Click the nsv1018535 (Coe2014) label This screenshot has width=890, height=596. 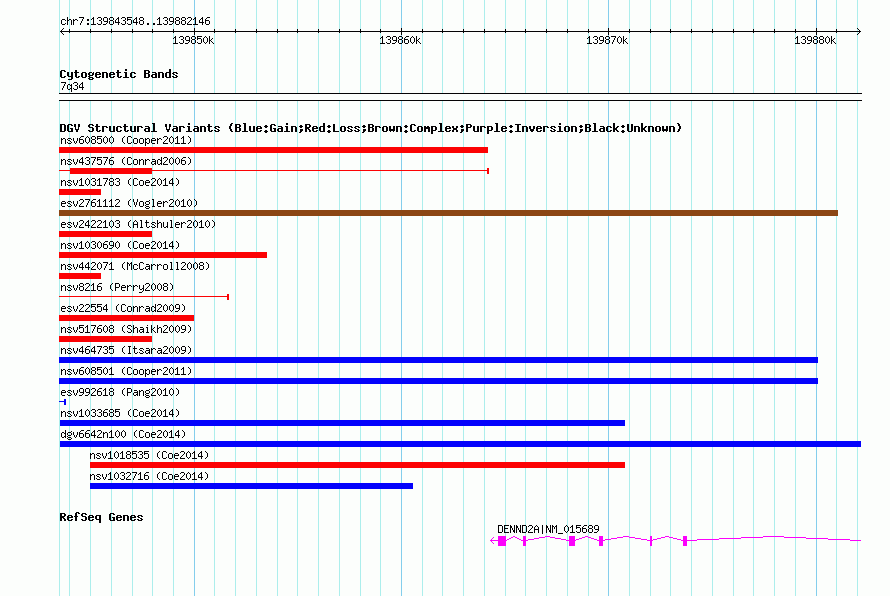pos(149,455)
